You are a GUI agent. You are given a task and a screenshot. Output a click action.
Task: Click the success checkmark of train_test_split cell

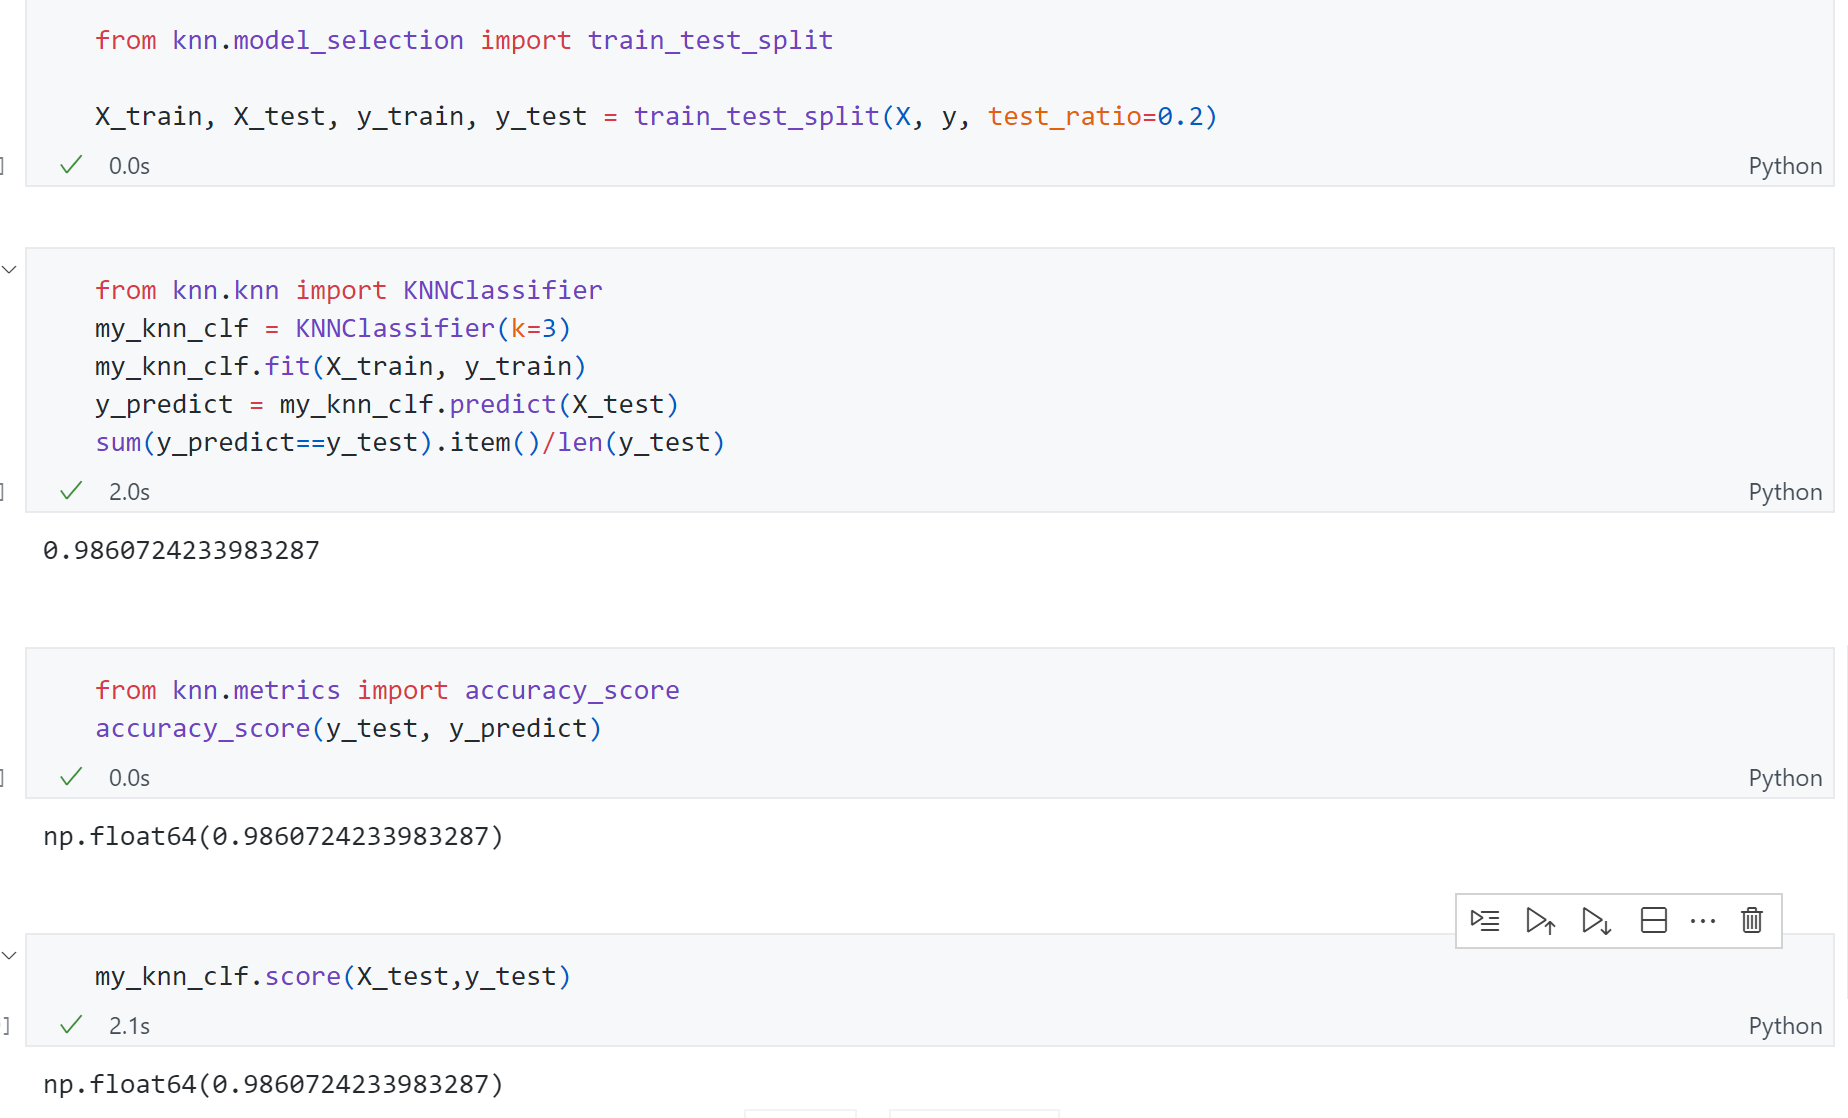[71, 165]
